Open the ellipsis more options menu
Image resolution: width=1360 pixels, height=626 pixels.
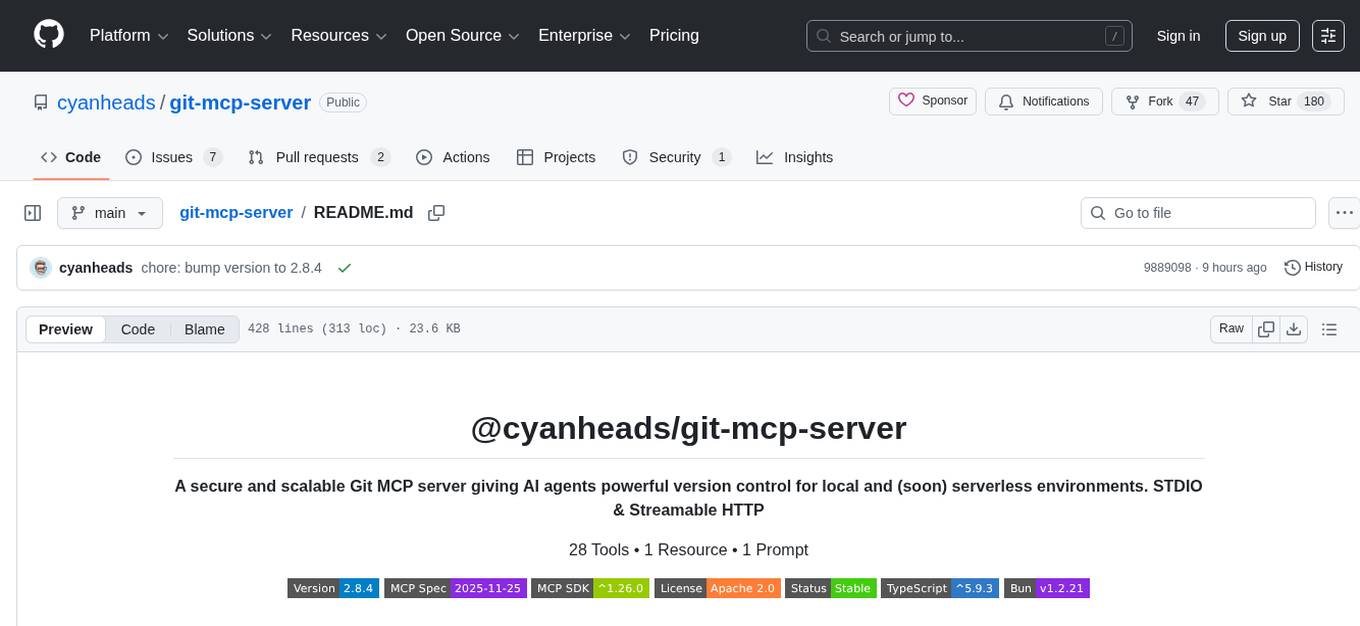1344,212
